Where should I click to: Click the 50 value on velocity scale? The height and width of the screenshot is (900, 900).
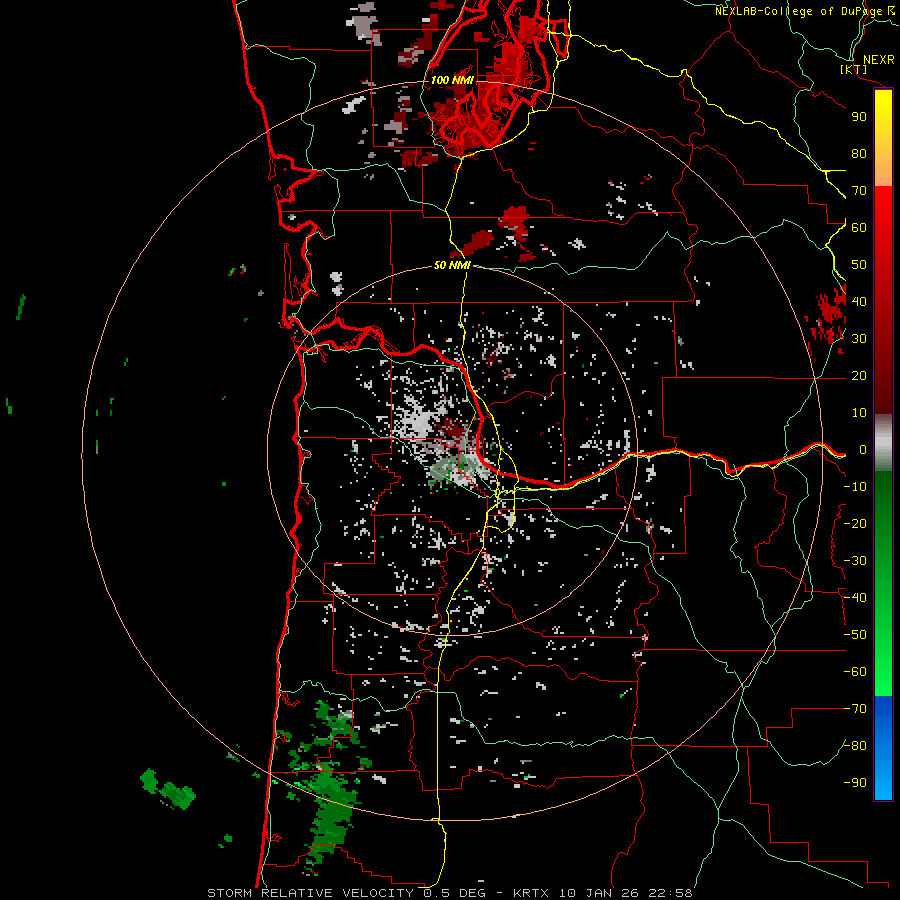859,265
